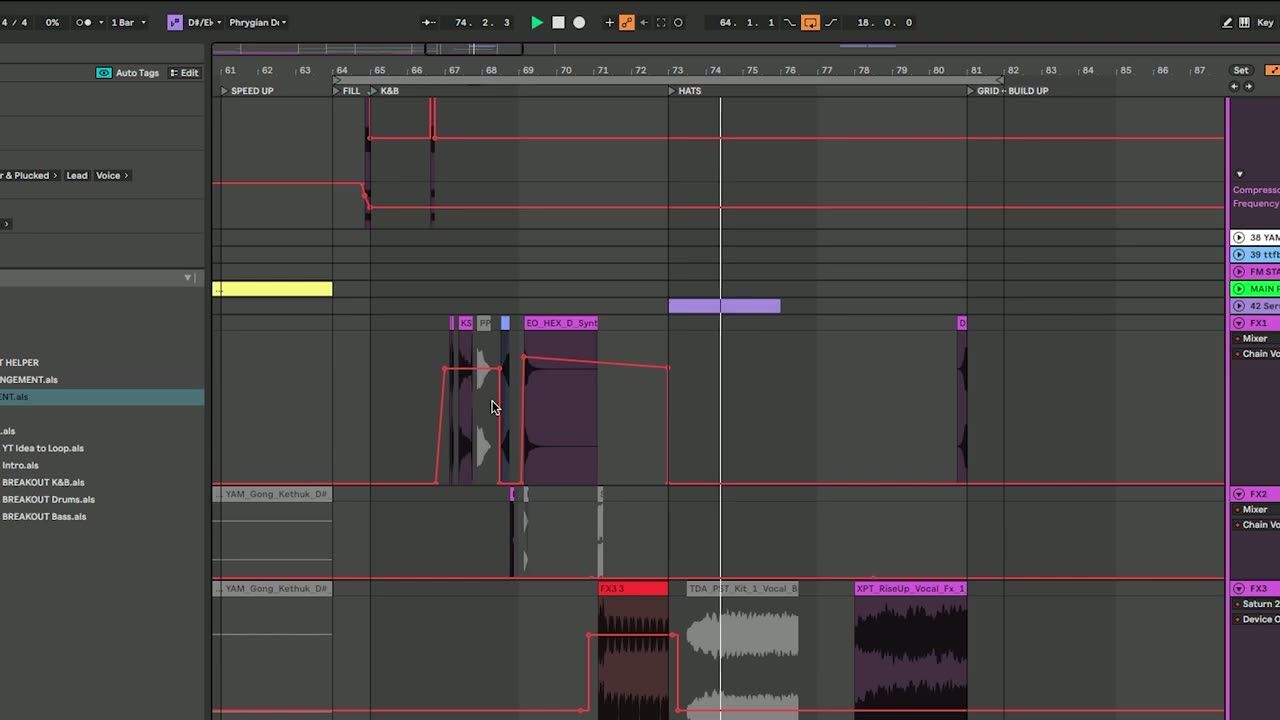
Task: Toggle the Punch-Out switch
Action: click(x=831, y=22)
